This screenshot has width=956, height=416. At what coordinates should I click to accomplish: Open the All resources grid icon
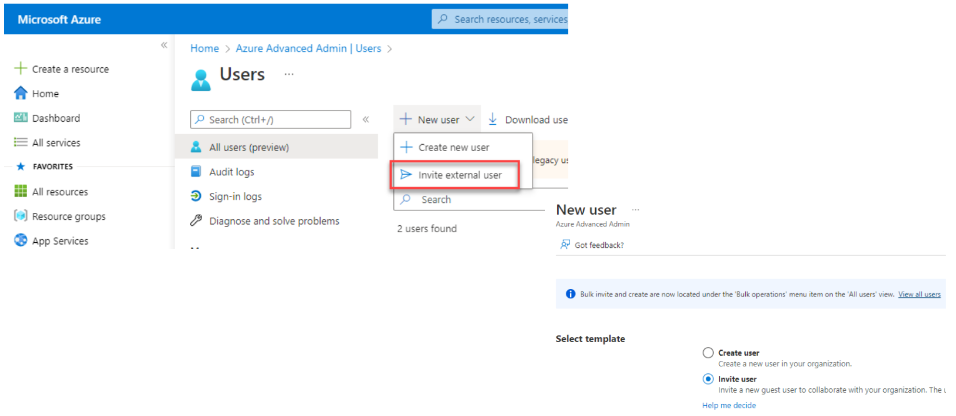click(x=20, y=192)
